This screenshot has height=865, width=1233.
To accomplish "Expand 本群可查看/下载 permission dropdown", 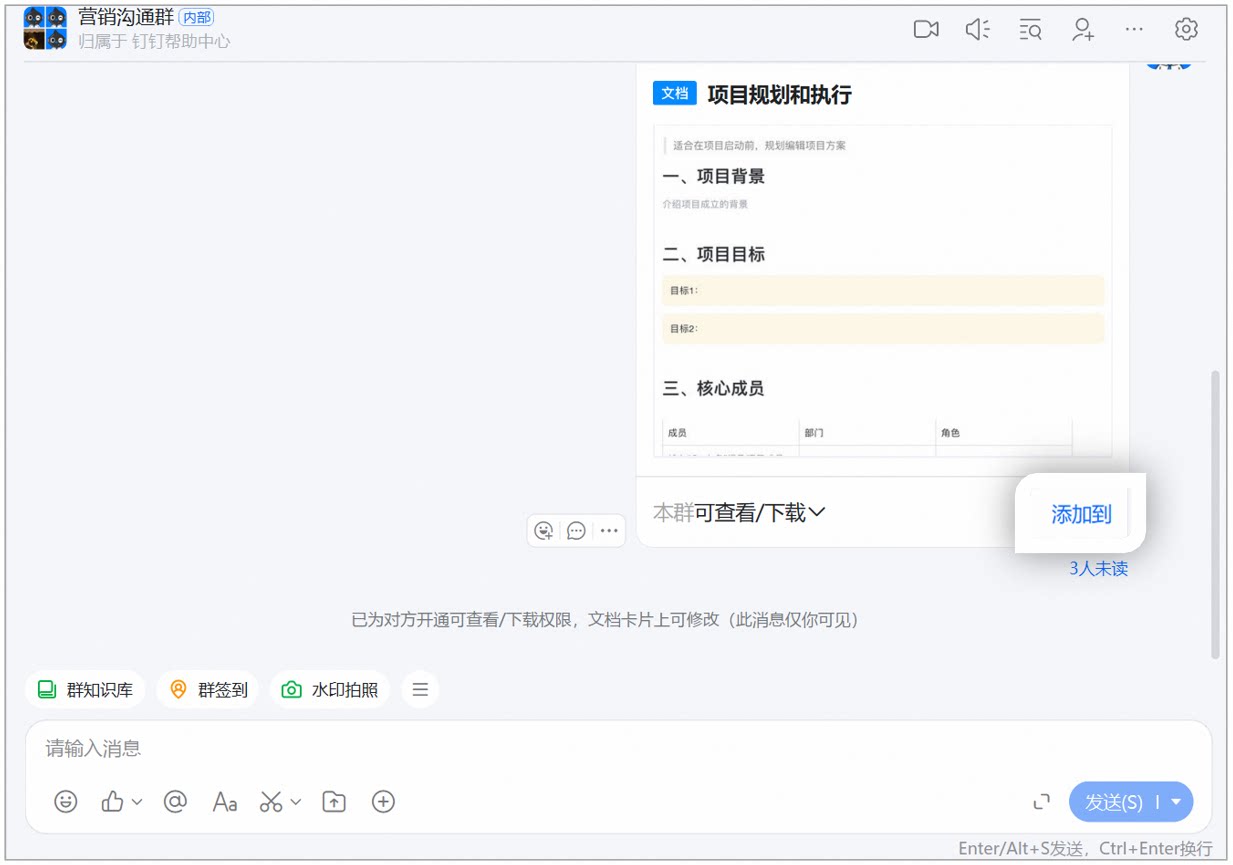I will pyautogui.click(x=739, y=513).
